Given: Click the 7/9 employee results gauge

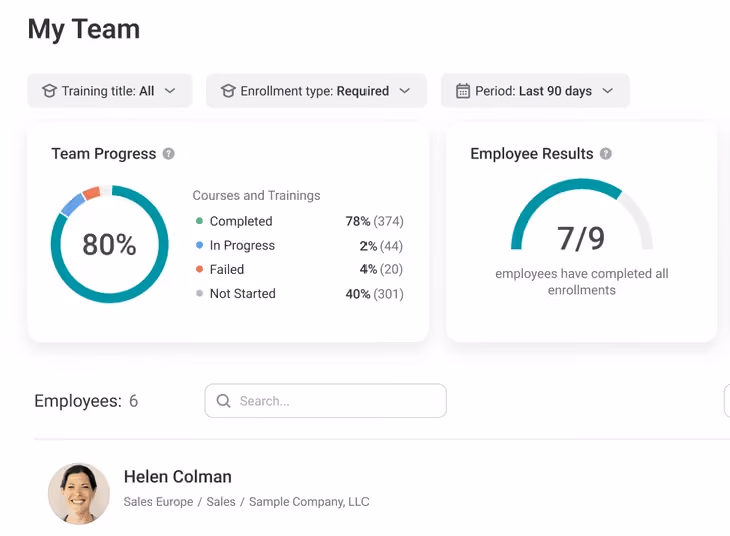Looking at the screenshot, I should pos(581,216).
